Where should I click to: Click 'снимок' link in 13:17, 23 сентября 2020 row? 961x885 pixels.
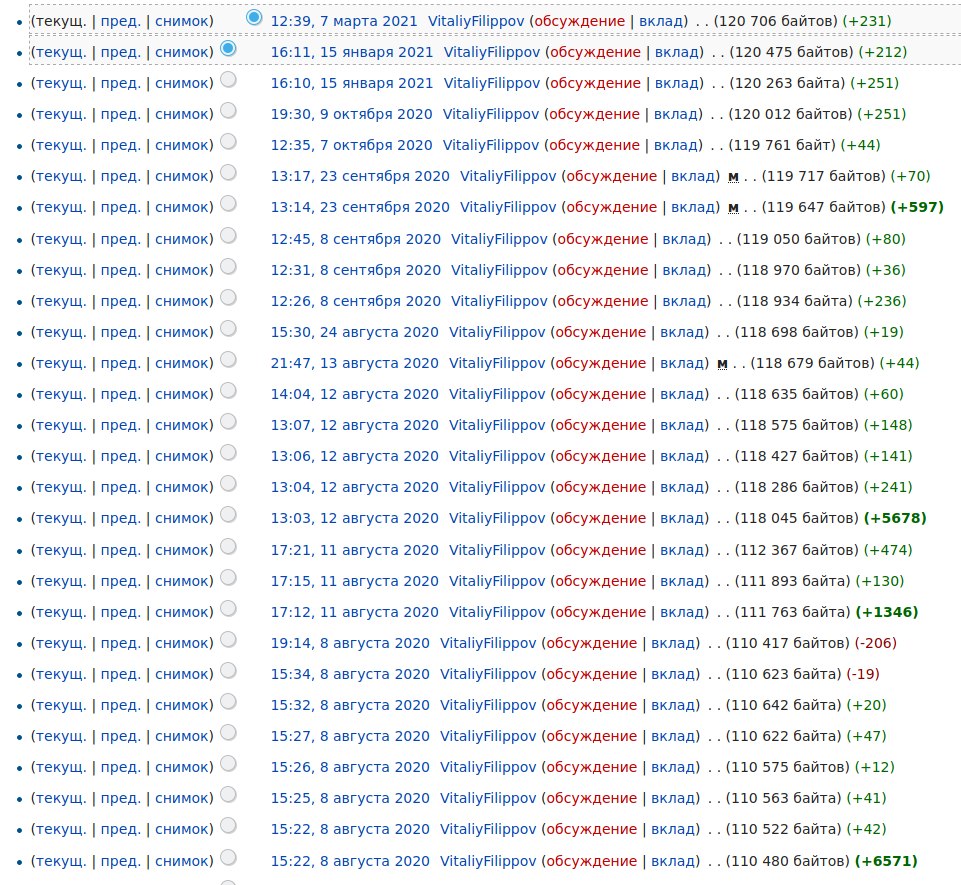pyautogui.click(x=181, y=177)
